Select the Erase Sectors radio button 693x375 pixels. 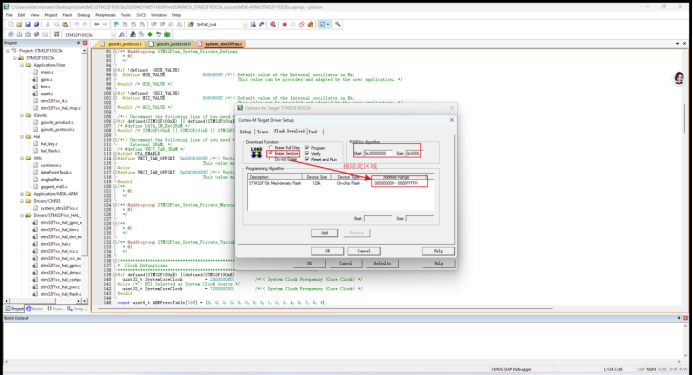pos(271,153)
